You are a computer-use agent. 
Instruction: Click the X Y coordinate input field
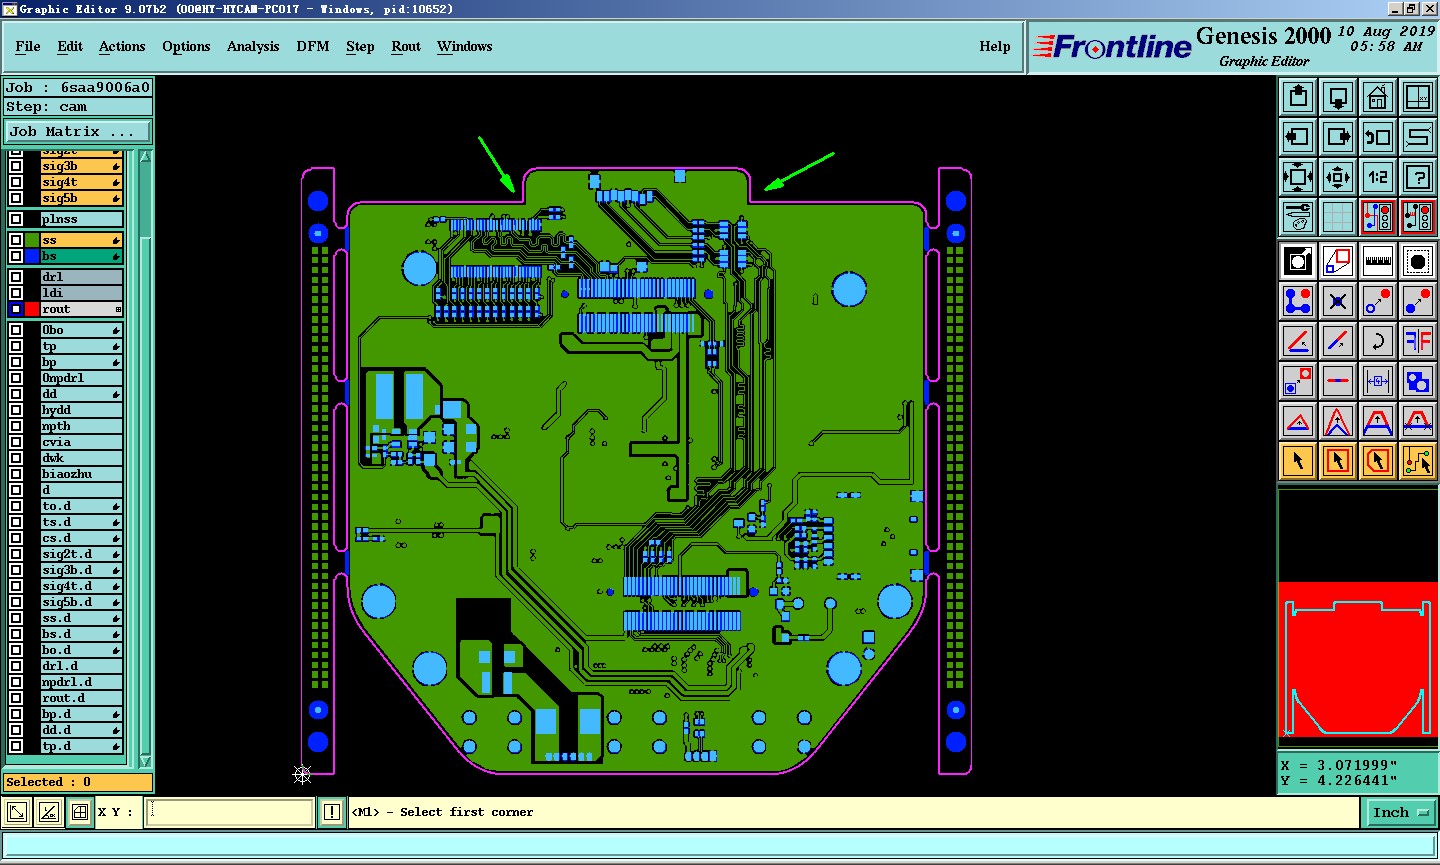pyautogui.click(x=230, y=812)
